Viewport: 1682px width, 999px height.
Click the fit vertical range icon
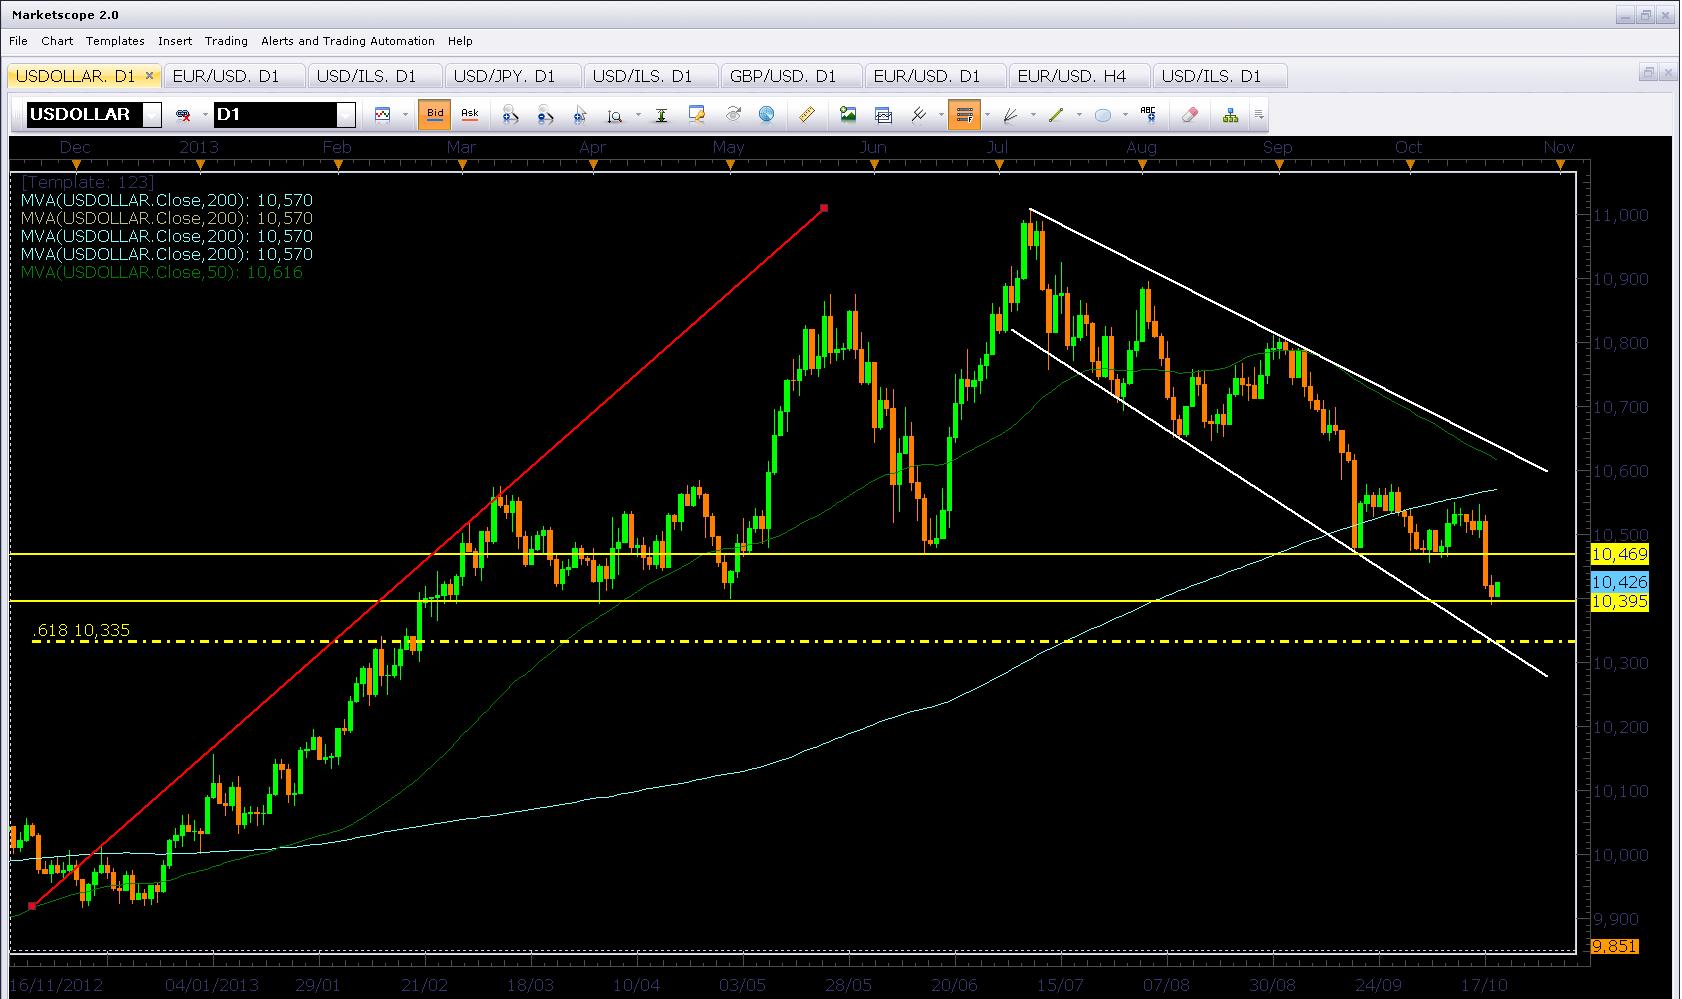[661, 115]
